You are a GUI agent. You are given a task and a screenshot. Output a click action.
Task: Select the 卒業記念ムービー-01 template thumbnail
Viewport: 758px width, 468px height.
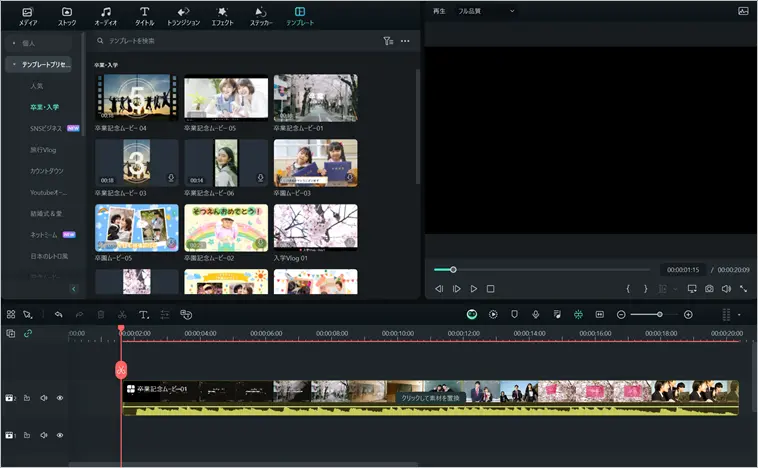[x=316, y=97]
